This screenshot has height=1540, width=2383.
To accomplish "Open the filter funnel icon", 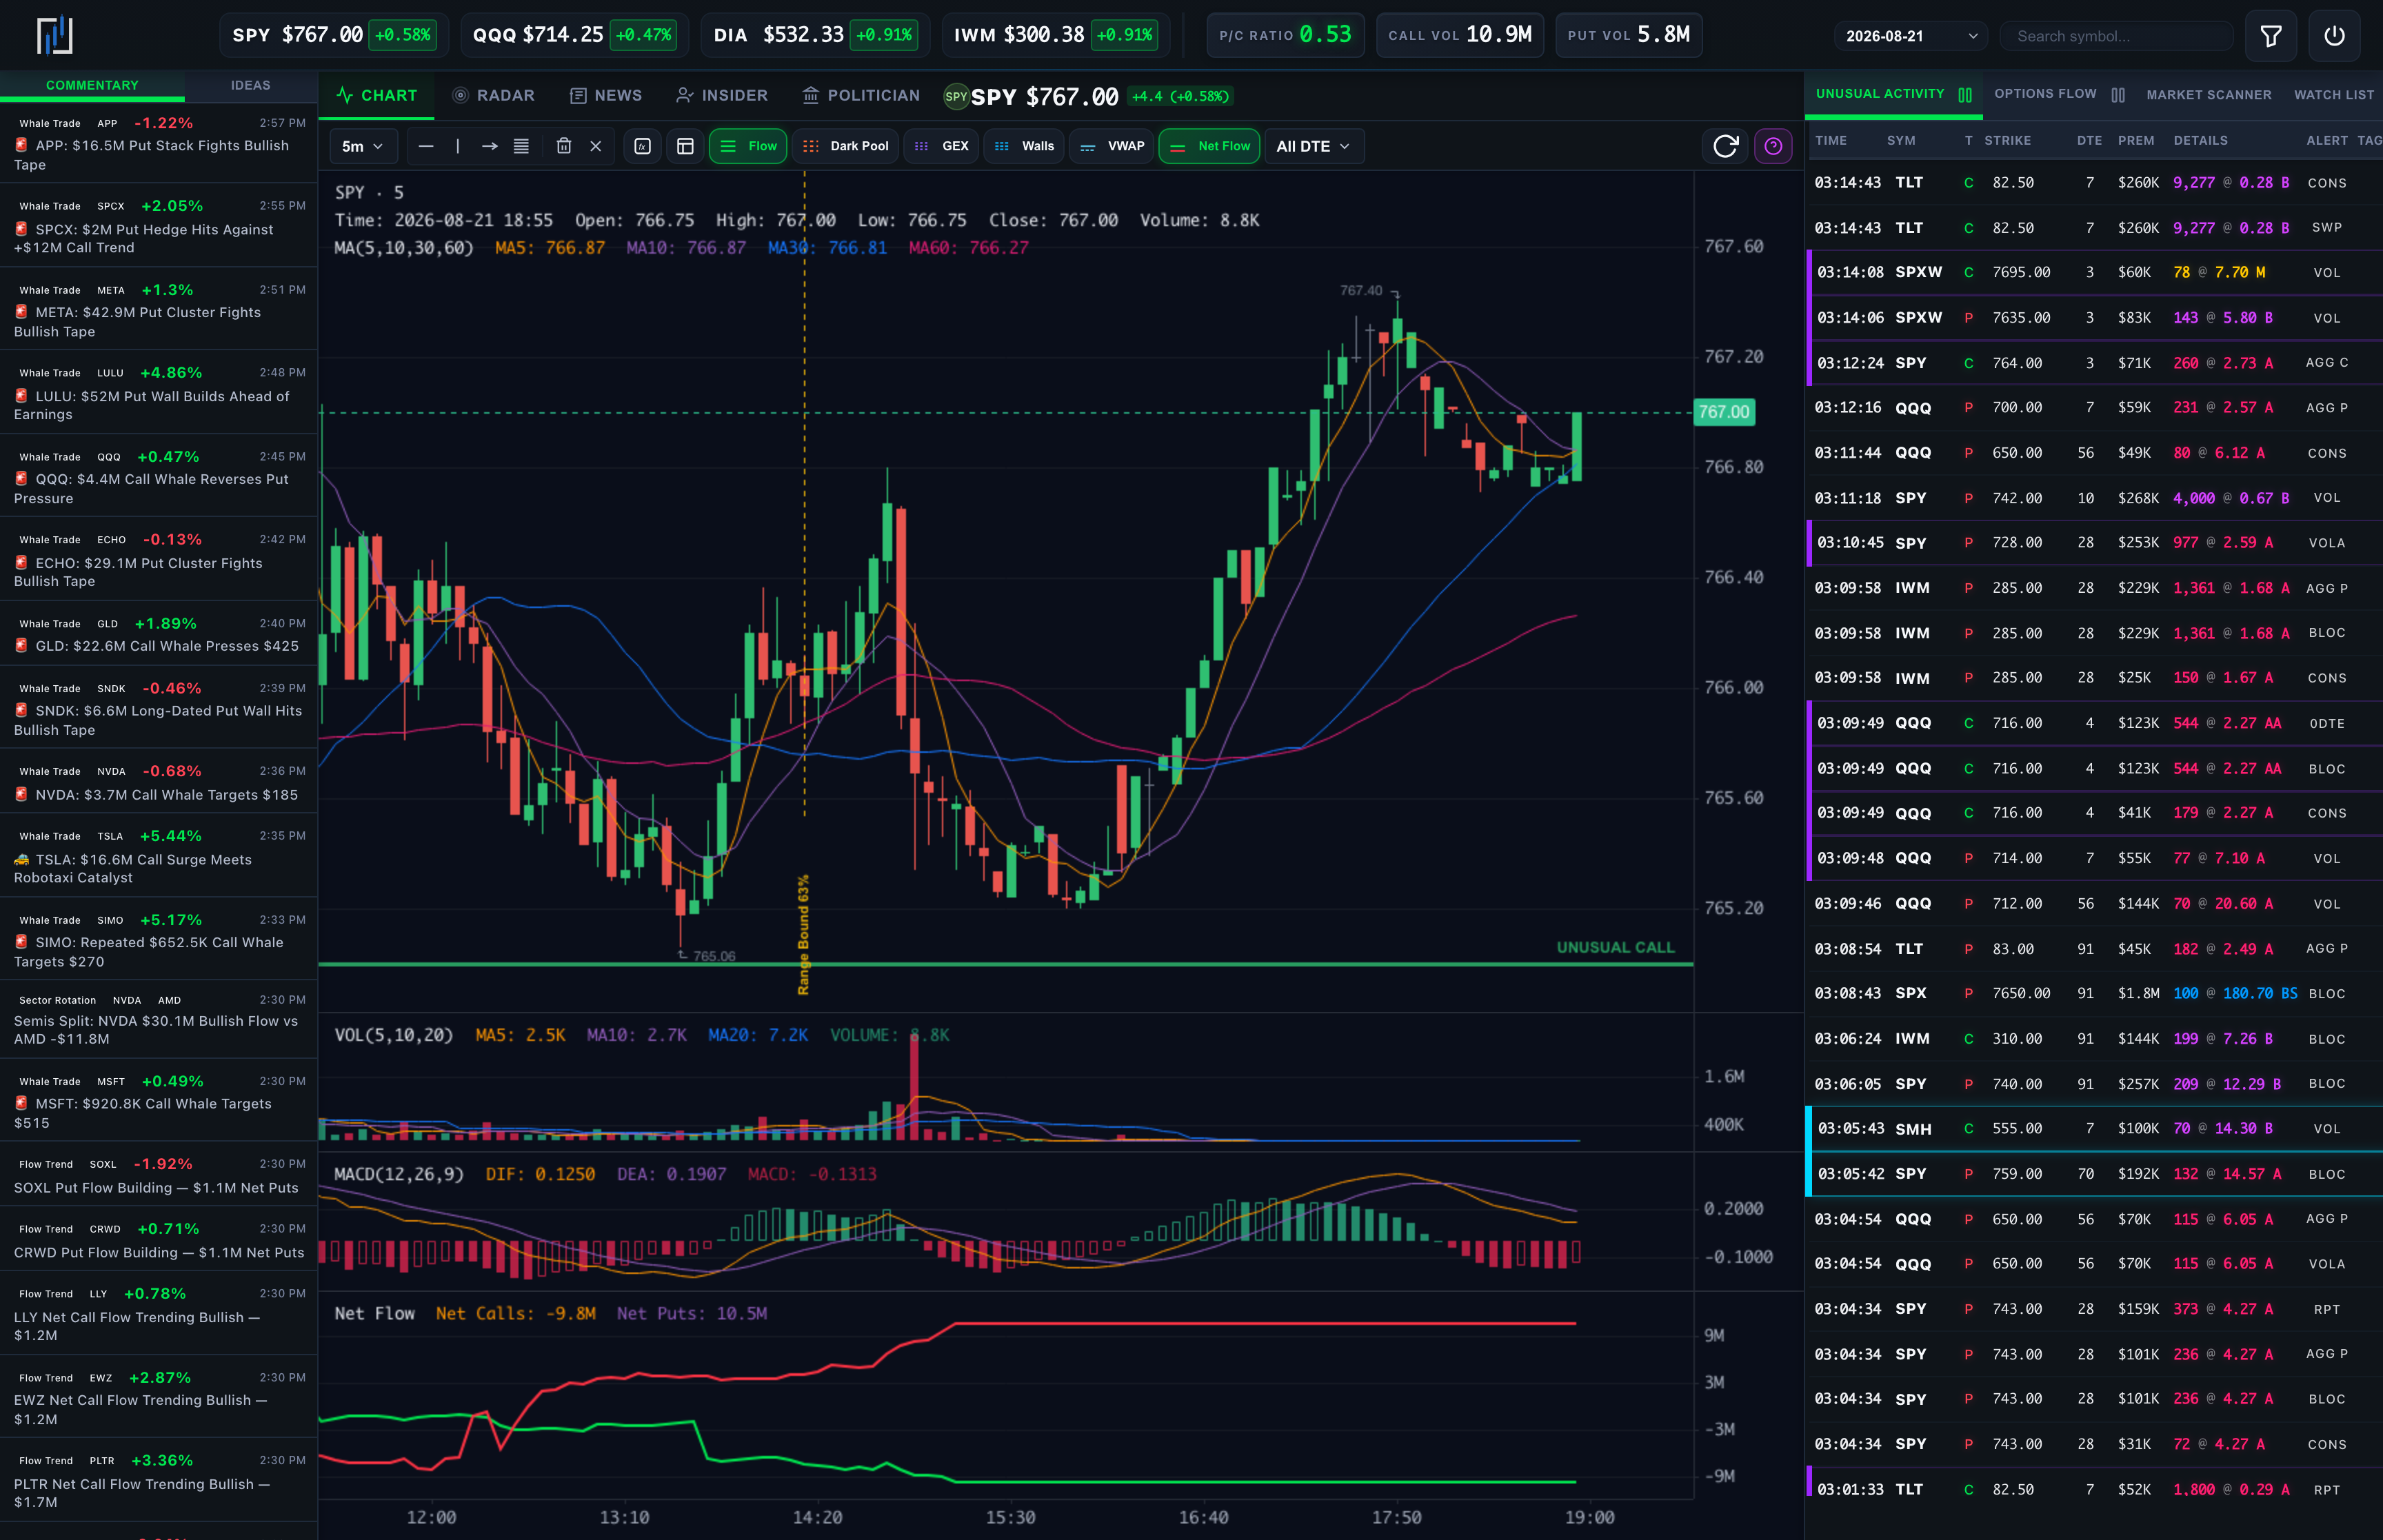I will pyautogui.click(x=2270, y=36).
